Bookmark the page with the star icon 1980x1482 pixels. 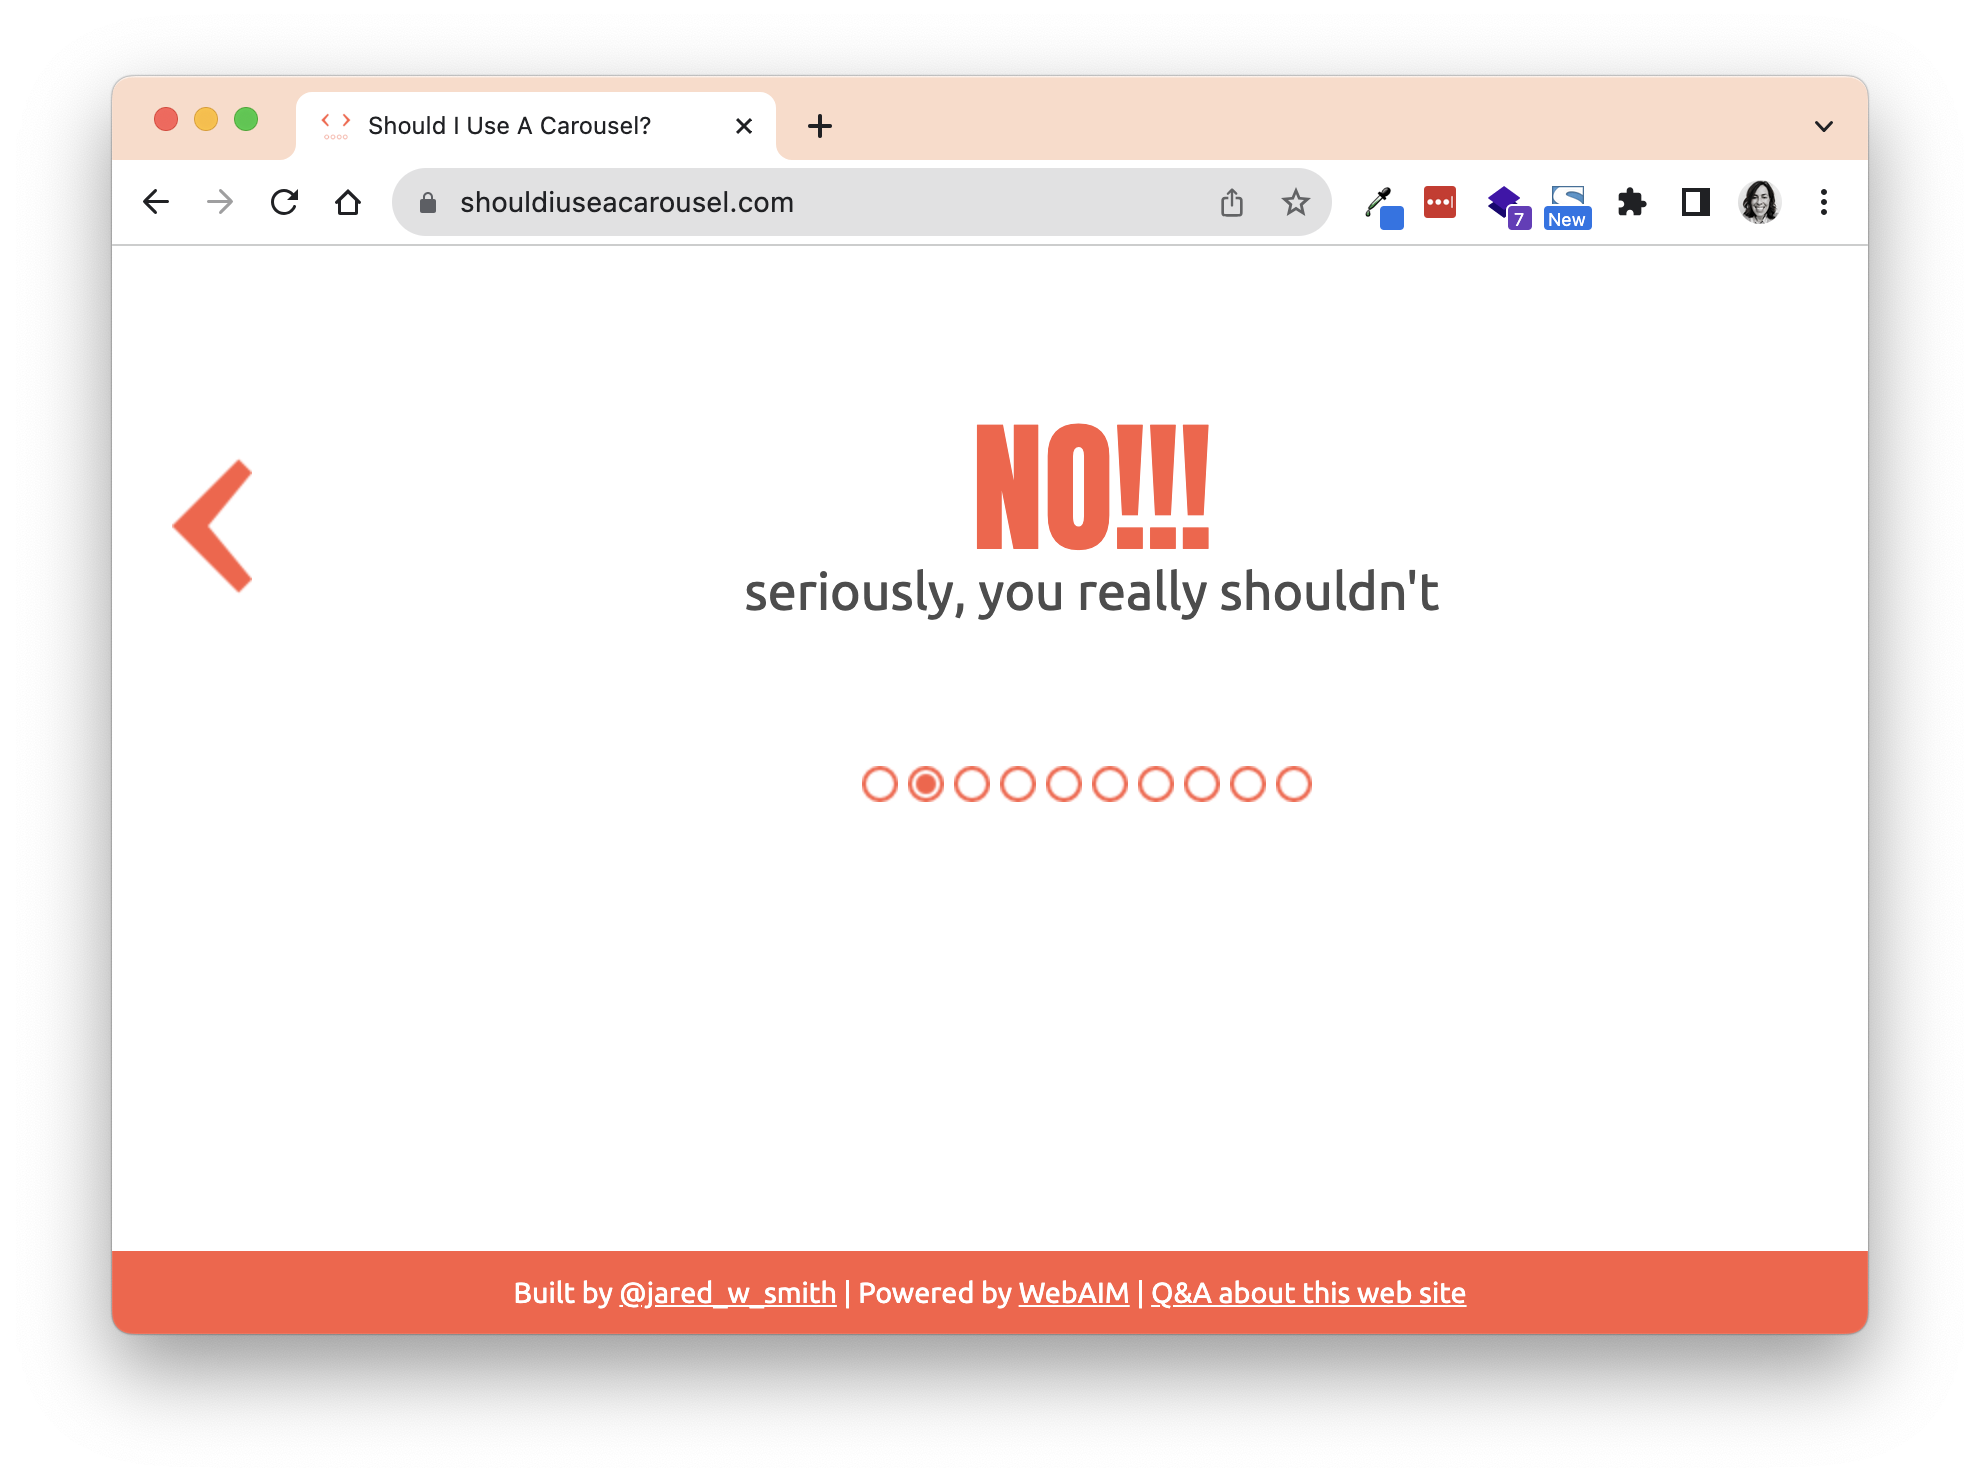coord(1296,202)
